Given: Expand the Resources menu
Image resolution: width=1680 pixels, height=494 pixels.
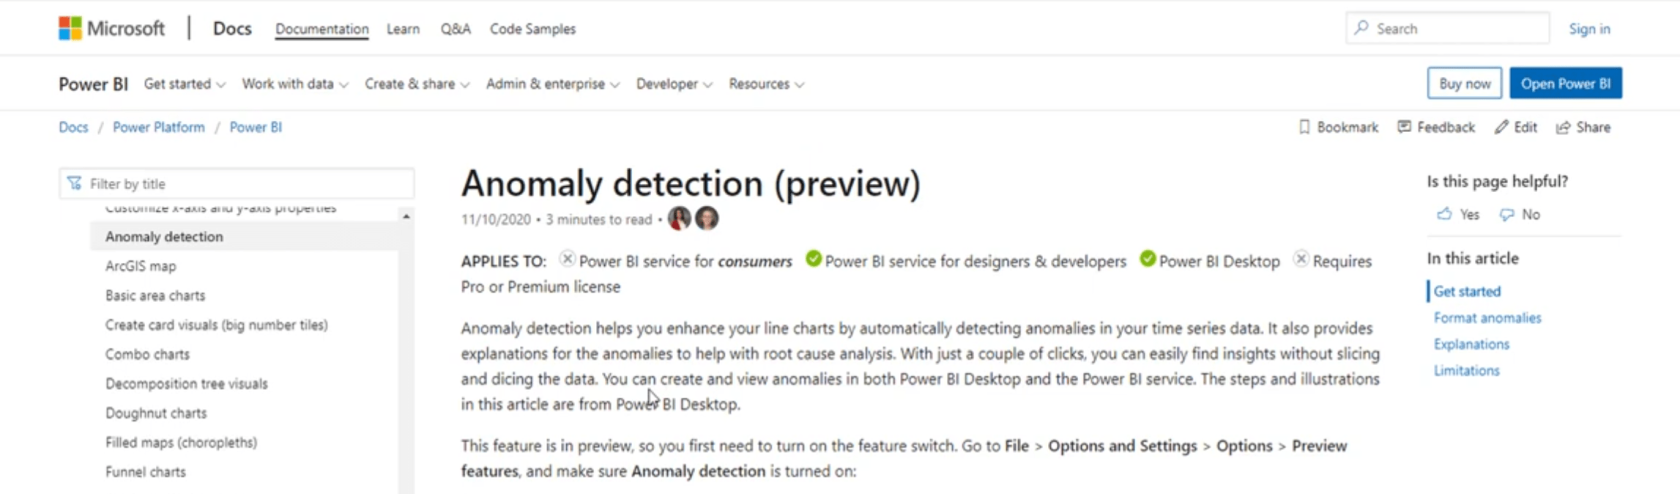Looking at the screenshot, I should coord(766,84).
